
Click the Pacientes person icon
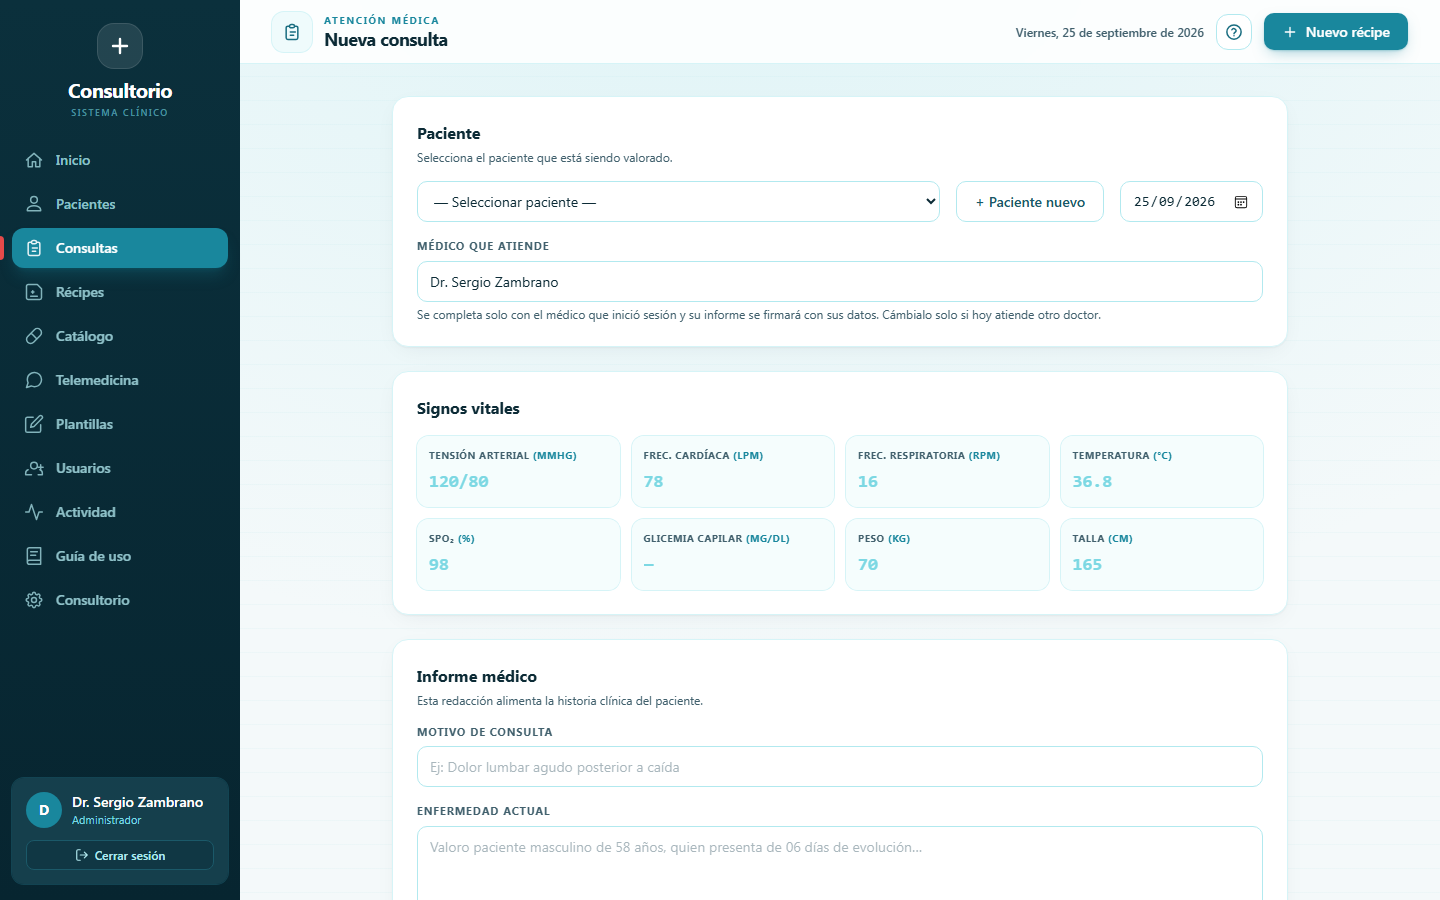pyautogui.click(x=34, y=204)
